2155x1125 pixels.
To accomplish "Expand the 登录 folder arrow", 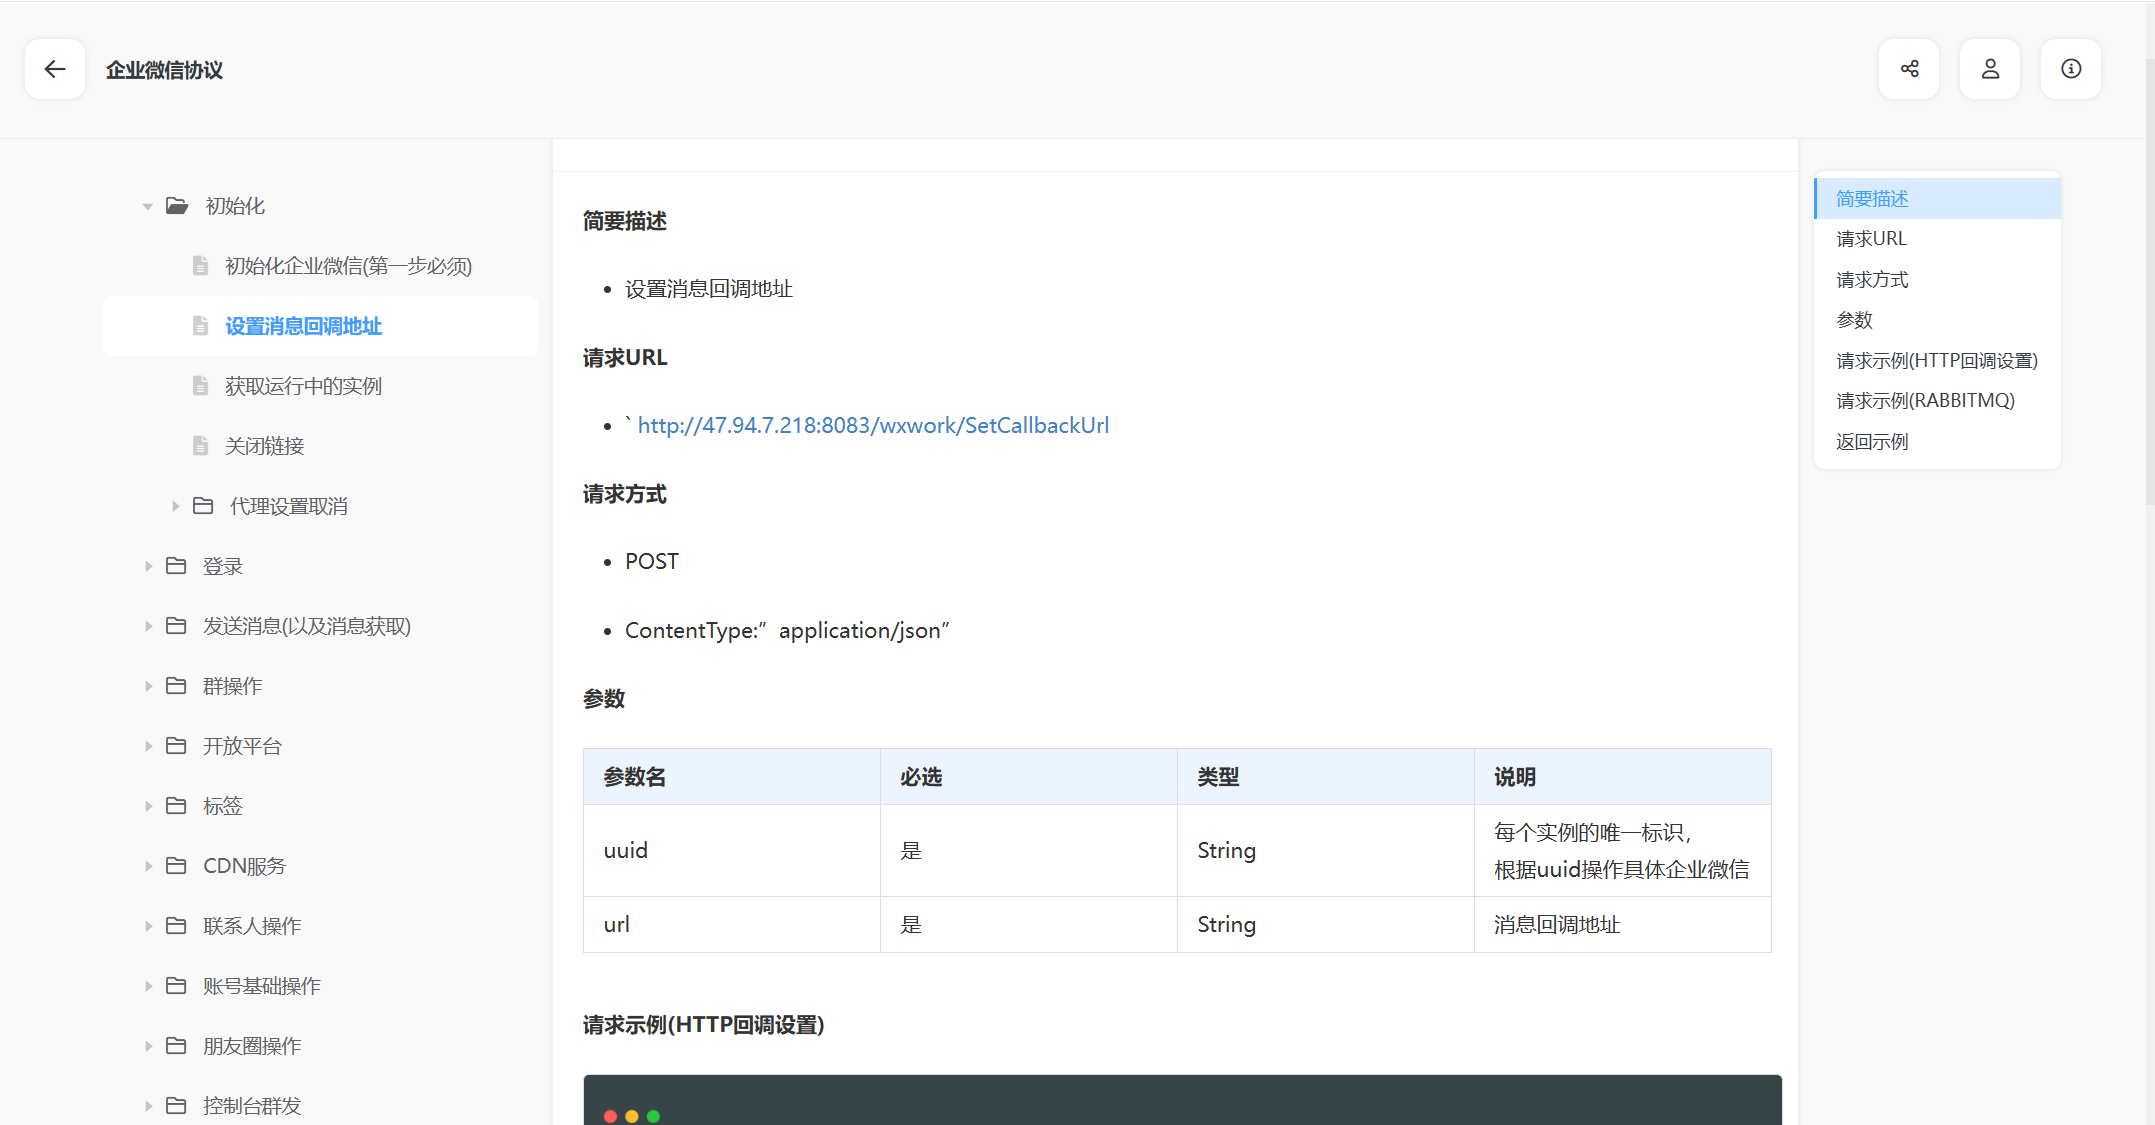I will (x=148, y=567).
